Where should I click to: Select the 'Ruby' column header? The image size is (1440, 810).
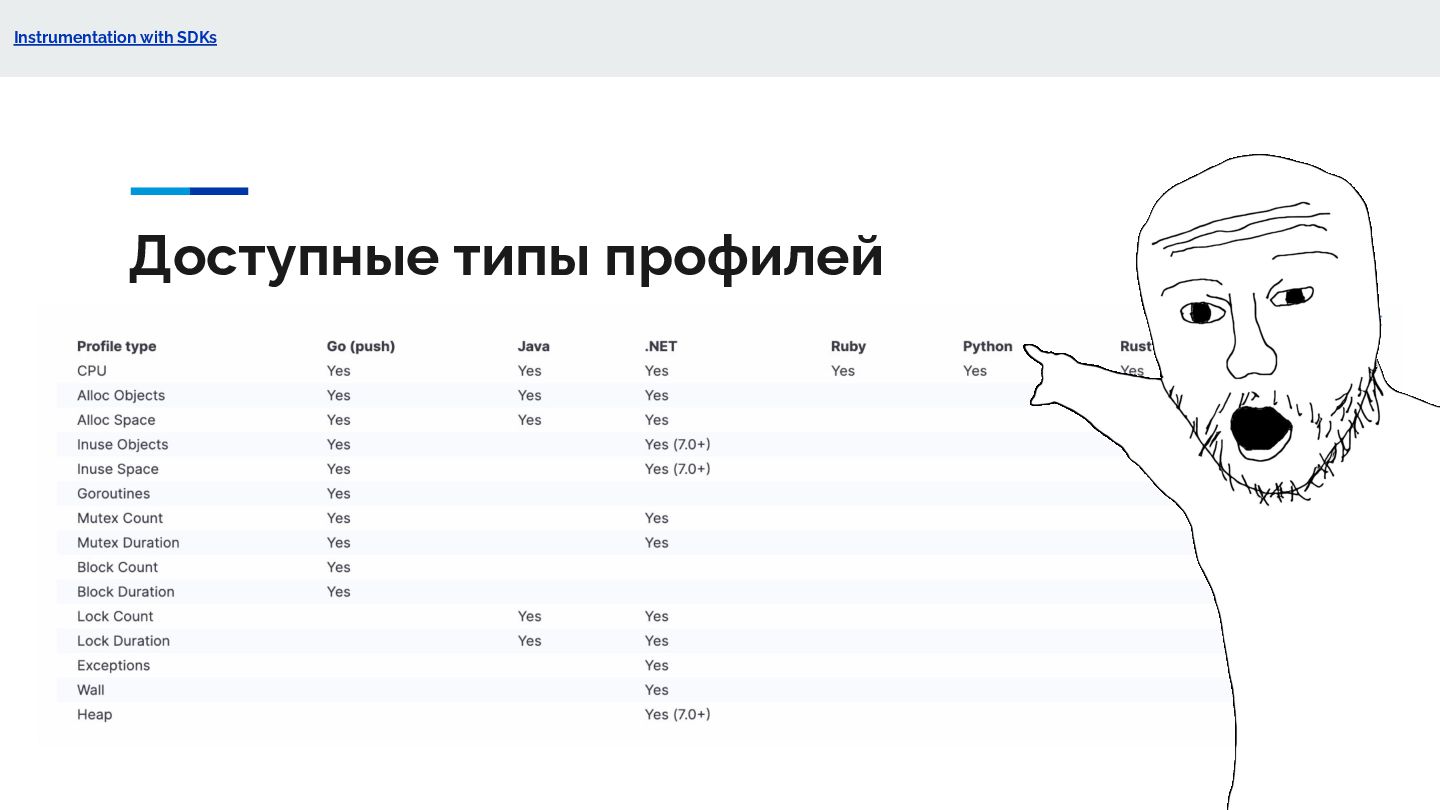tap(848, 346)
